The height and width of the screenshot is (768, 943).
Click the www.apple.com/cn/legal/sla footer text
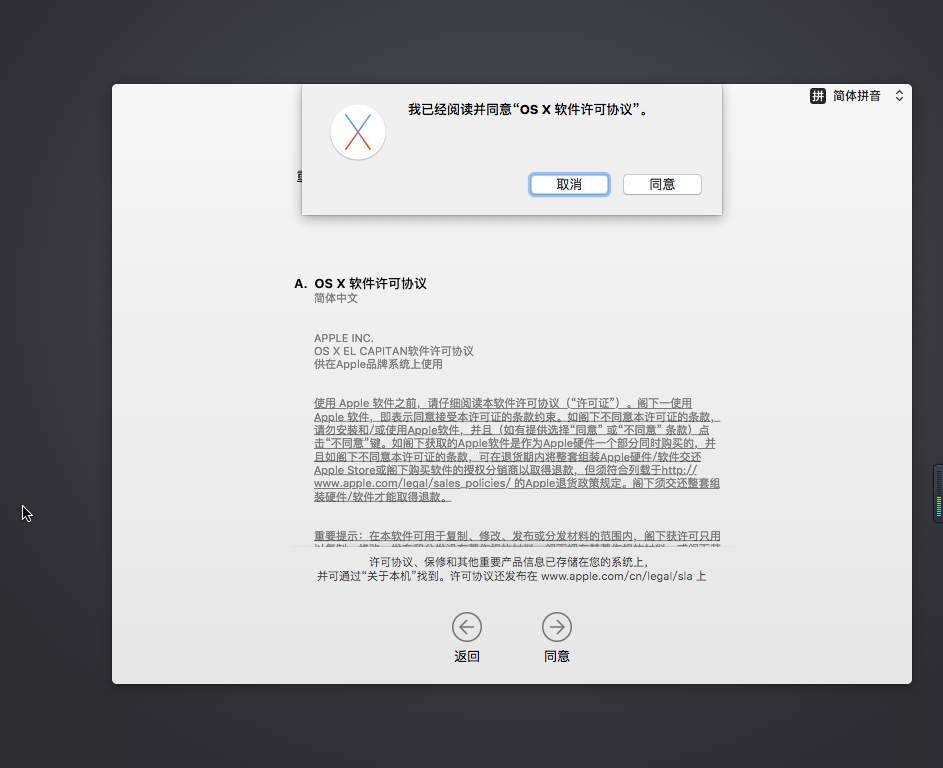click(x=616, y=576)
